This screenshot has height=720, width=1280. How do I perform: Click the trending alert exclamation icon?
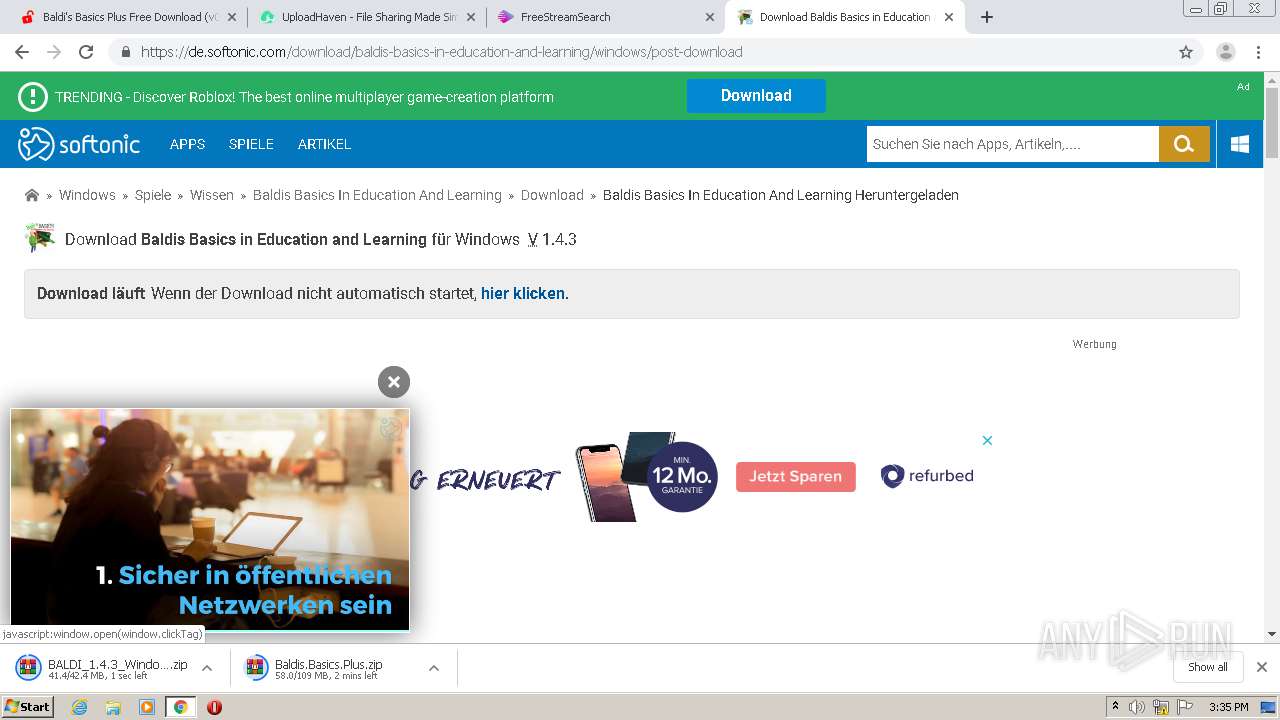(33, 97)
